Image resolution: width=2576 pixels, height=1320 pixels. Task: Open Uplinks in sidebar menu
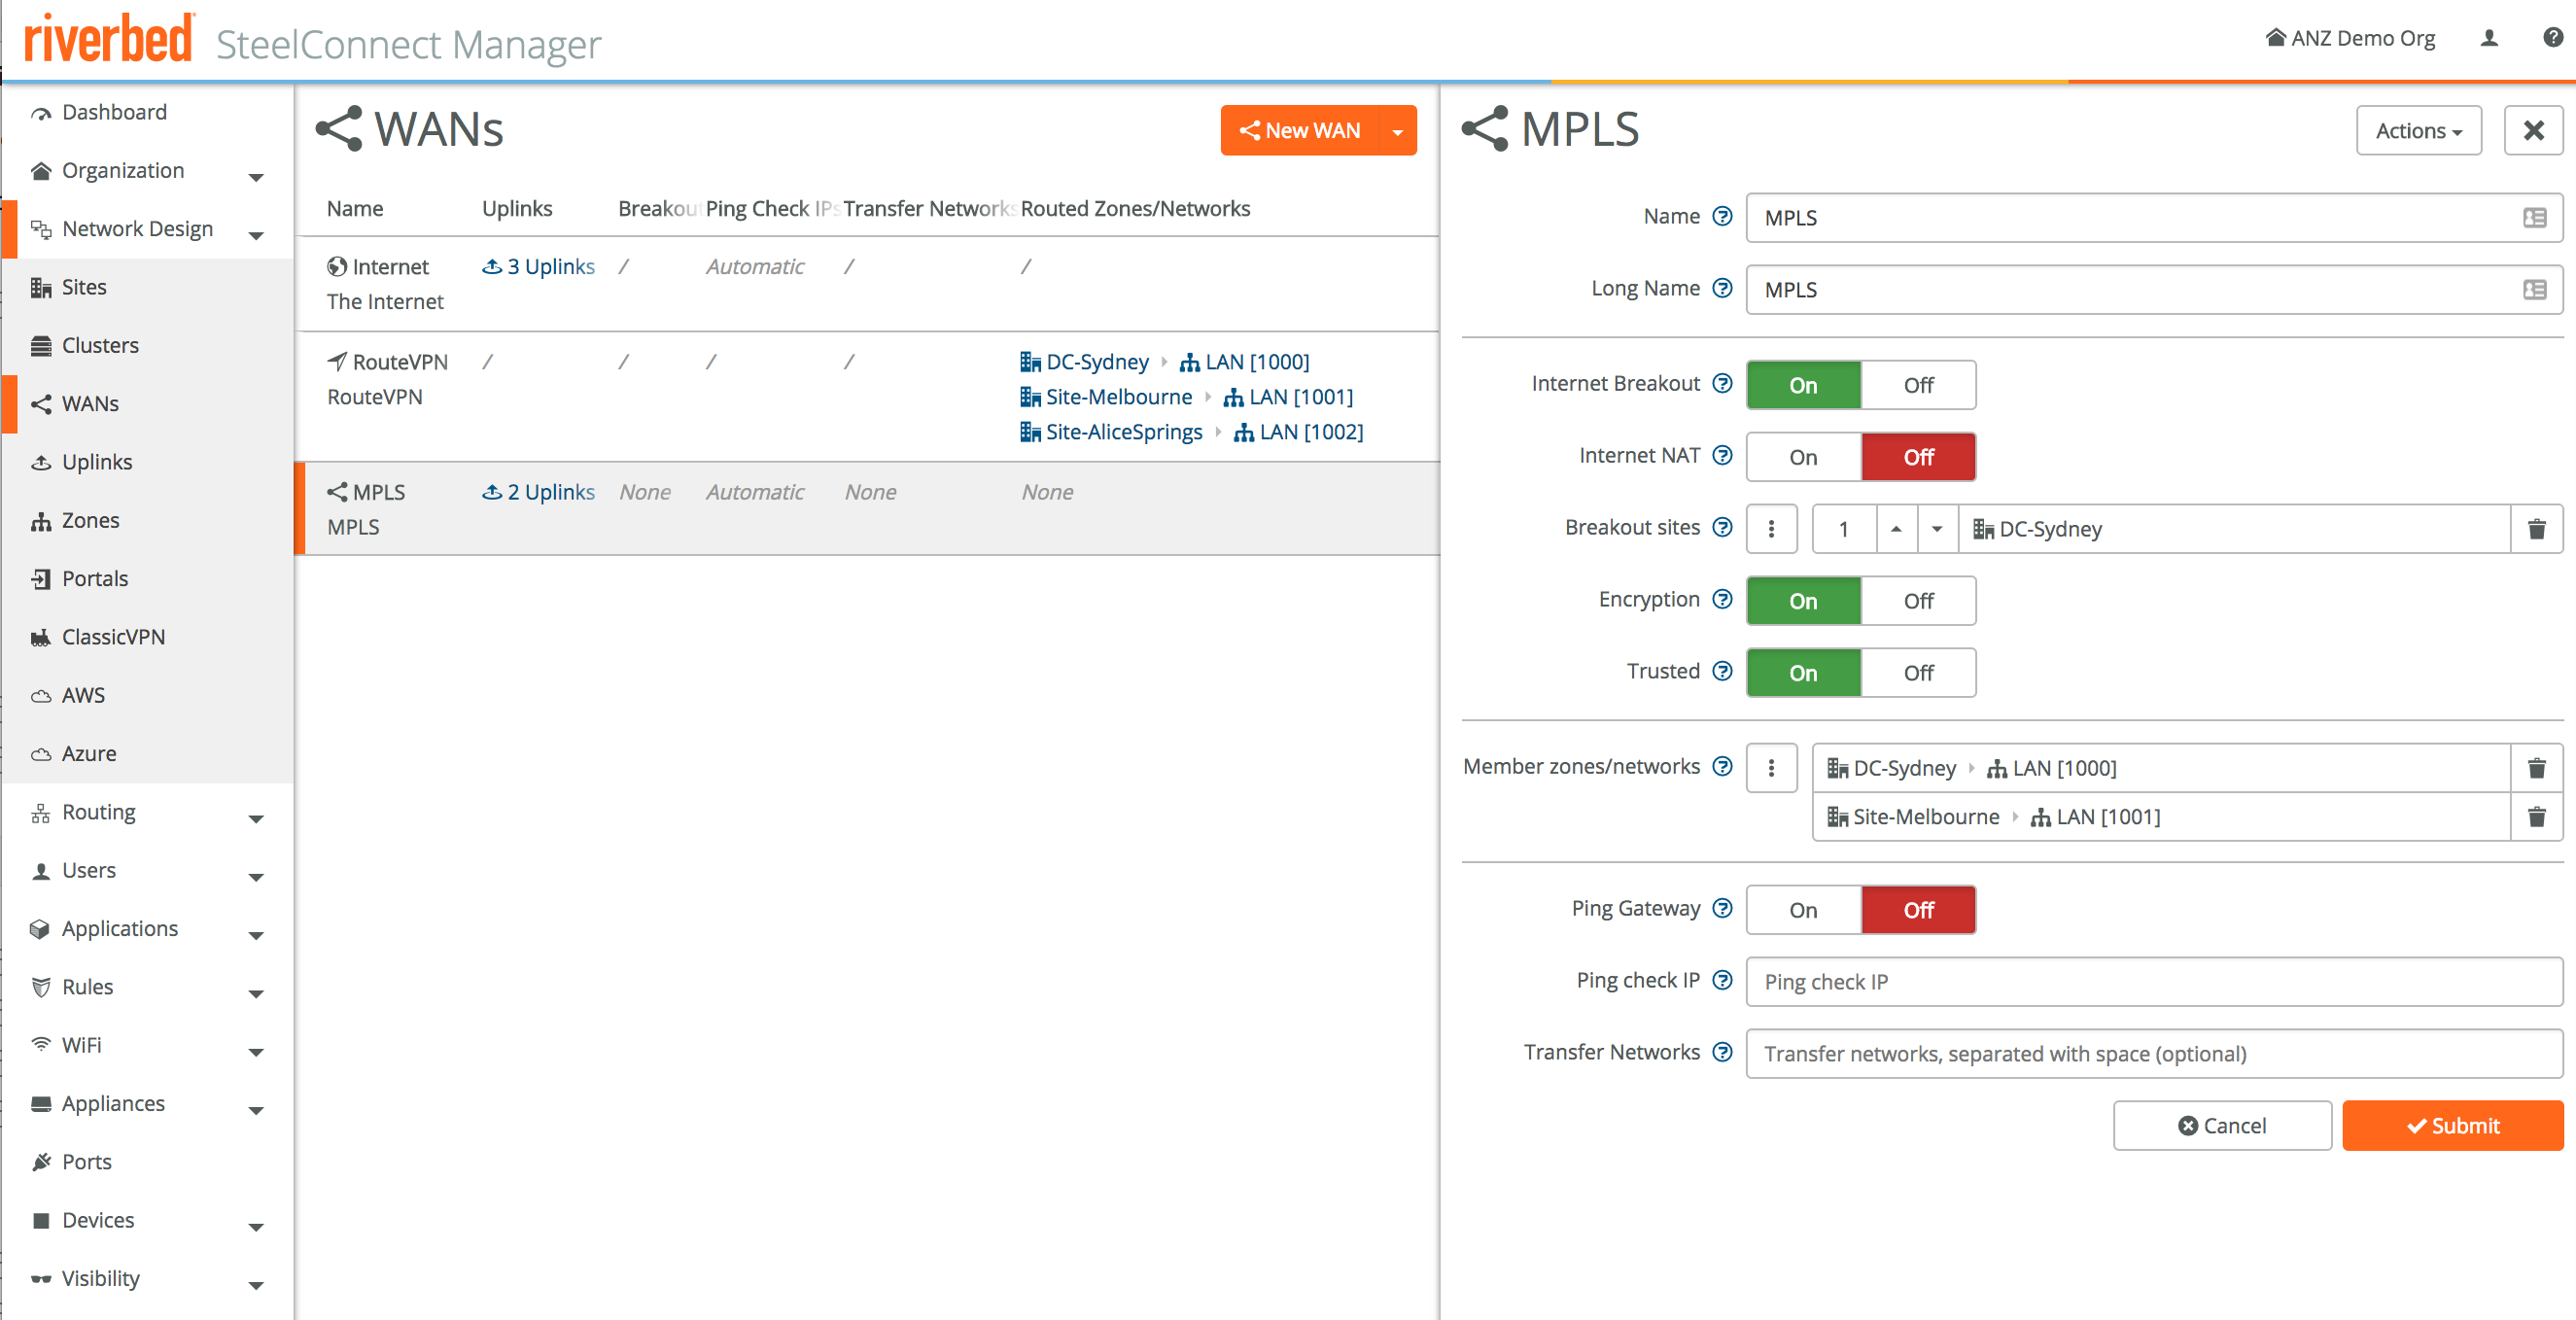96,463
